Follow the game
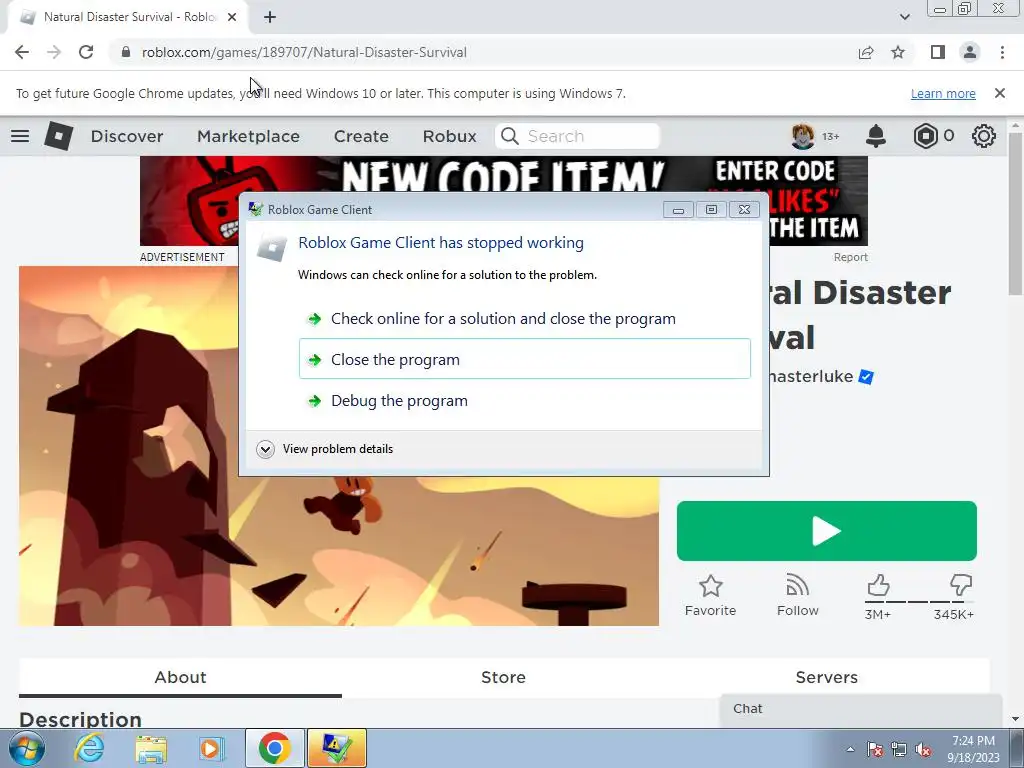This screenshot has width=1024, height=768. (797, 595)
